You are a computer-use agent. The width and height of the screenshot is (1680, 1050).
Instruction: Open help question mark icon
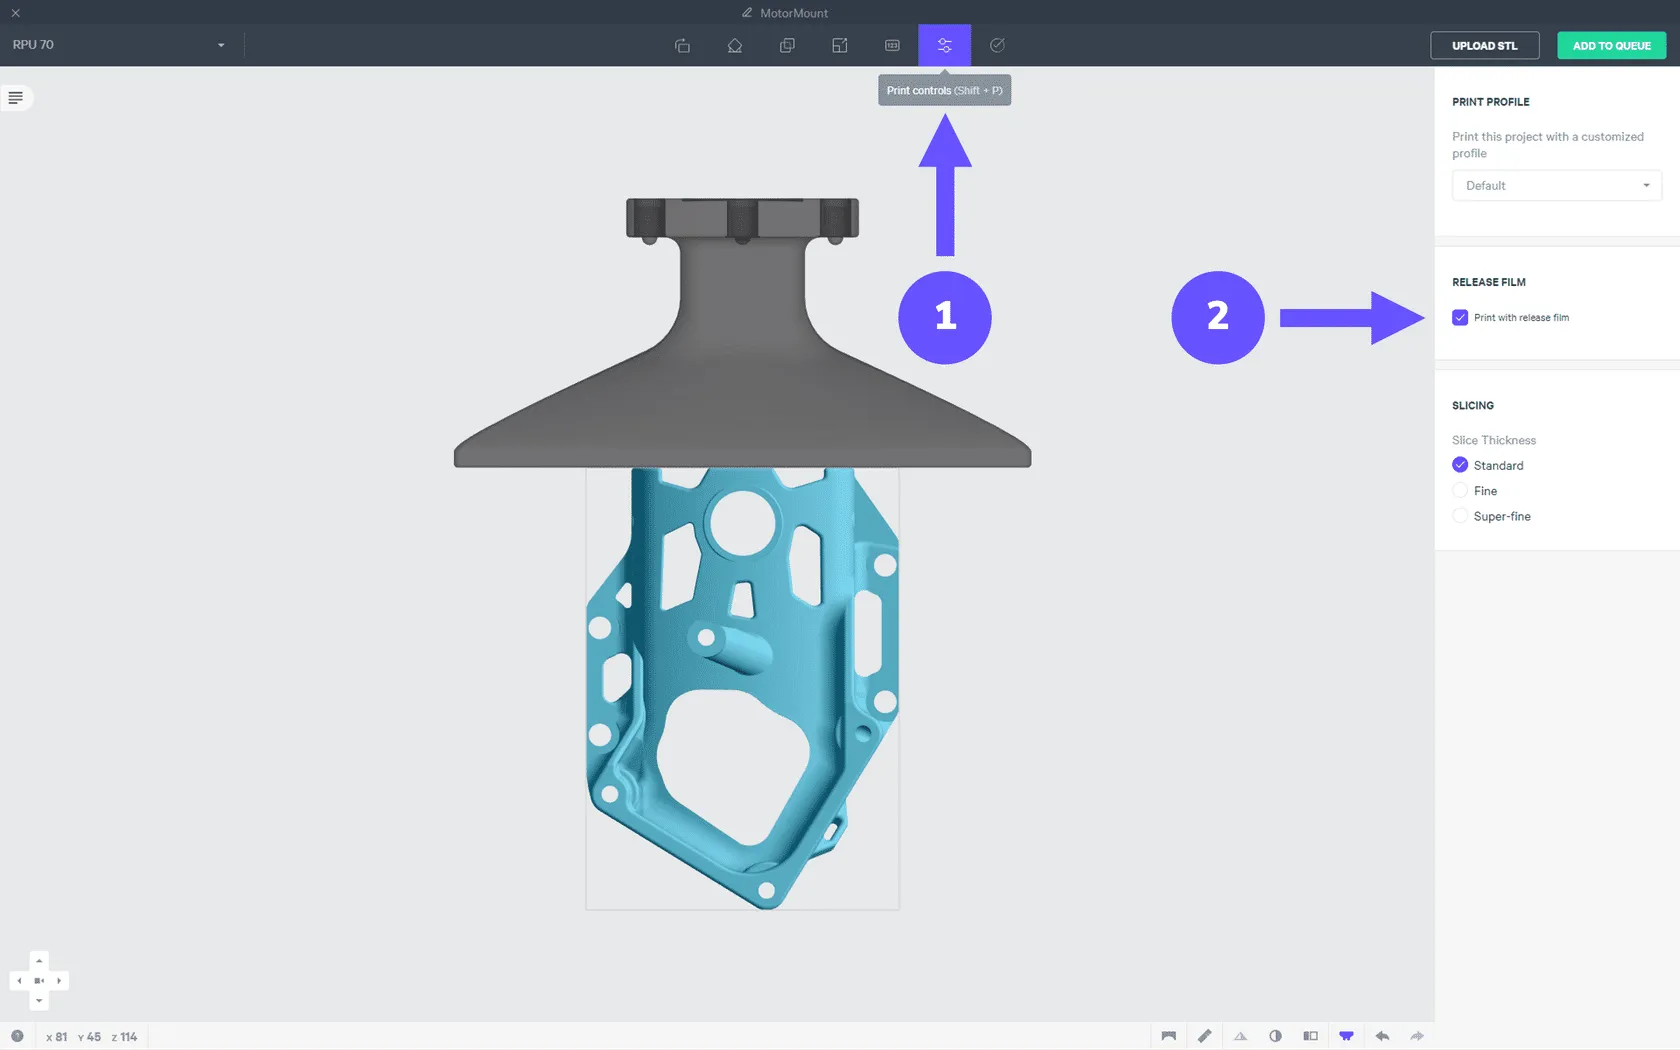click(x=17, y=1036)
